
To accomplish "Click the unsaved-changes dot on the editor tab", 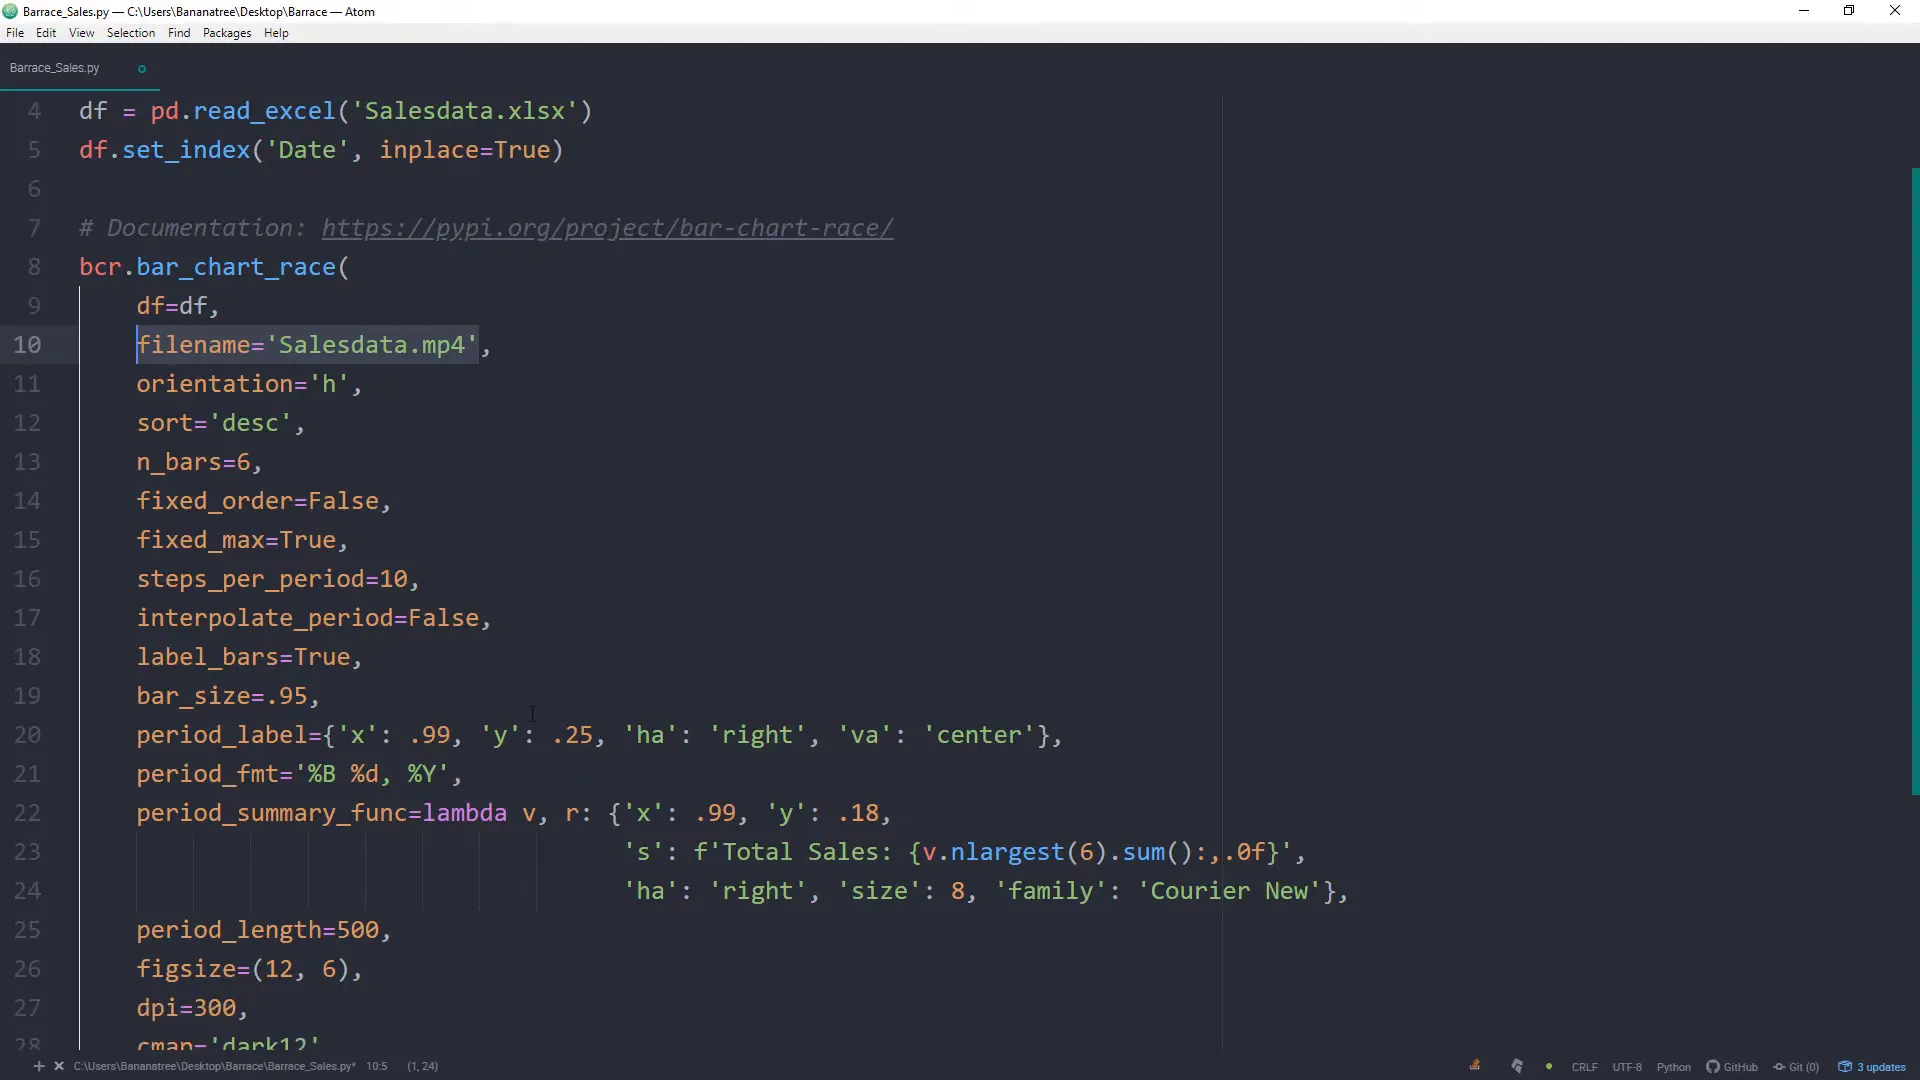I will click(141, 68).
